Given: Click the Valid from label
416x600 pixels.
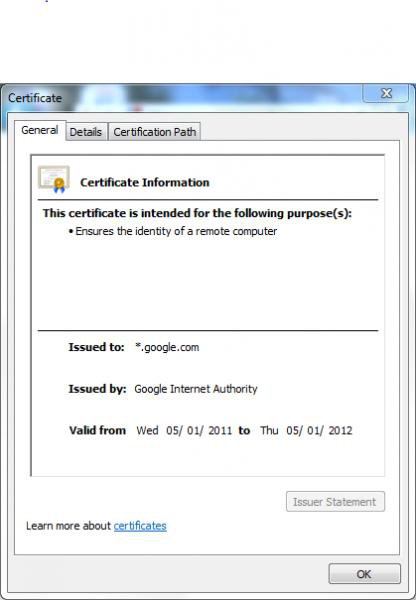Looking at the screenshot, I should coord(97,431).
